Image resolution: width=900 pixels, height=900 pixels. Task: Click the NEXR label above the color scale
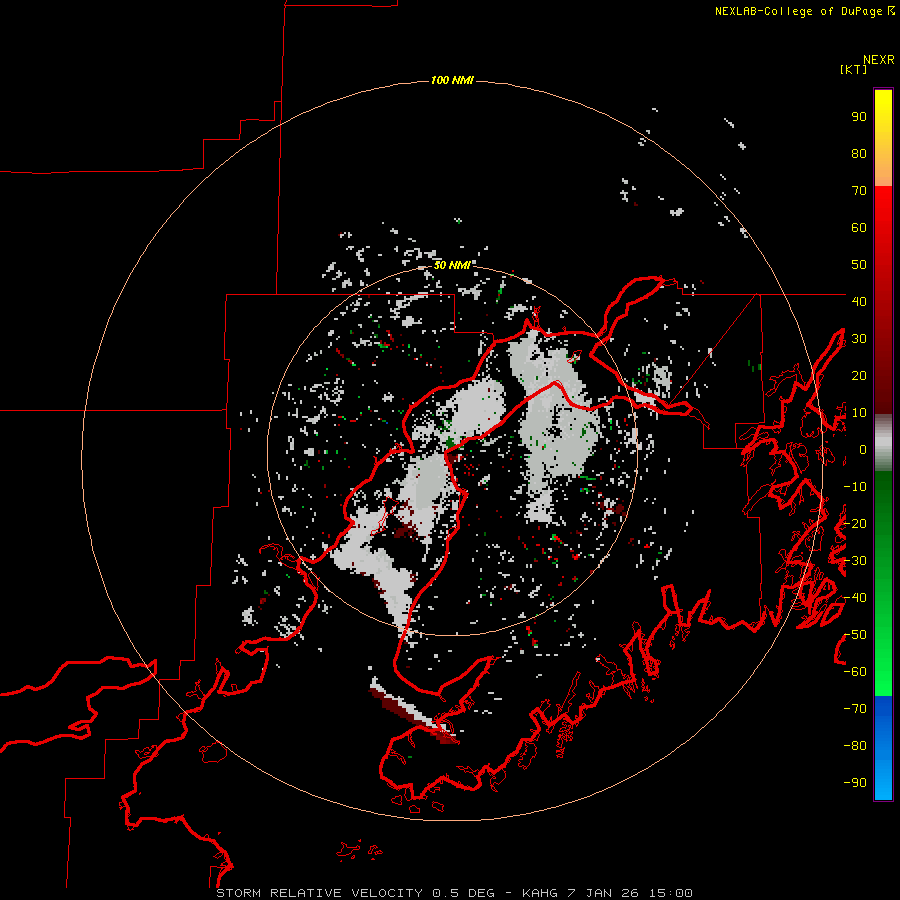point(878,60)
